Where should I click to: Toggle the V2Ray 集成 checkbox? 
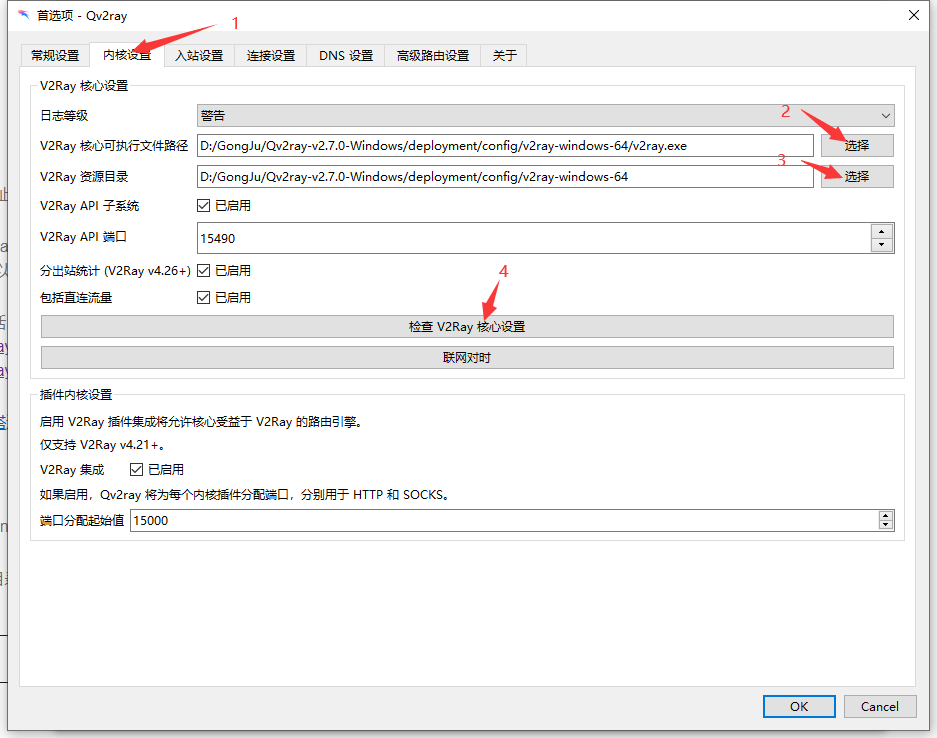(x=136, y=470)
